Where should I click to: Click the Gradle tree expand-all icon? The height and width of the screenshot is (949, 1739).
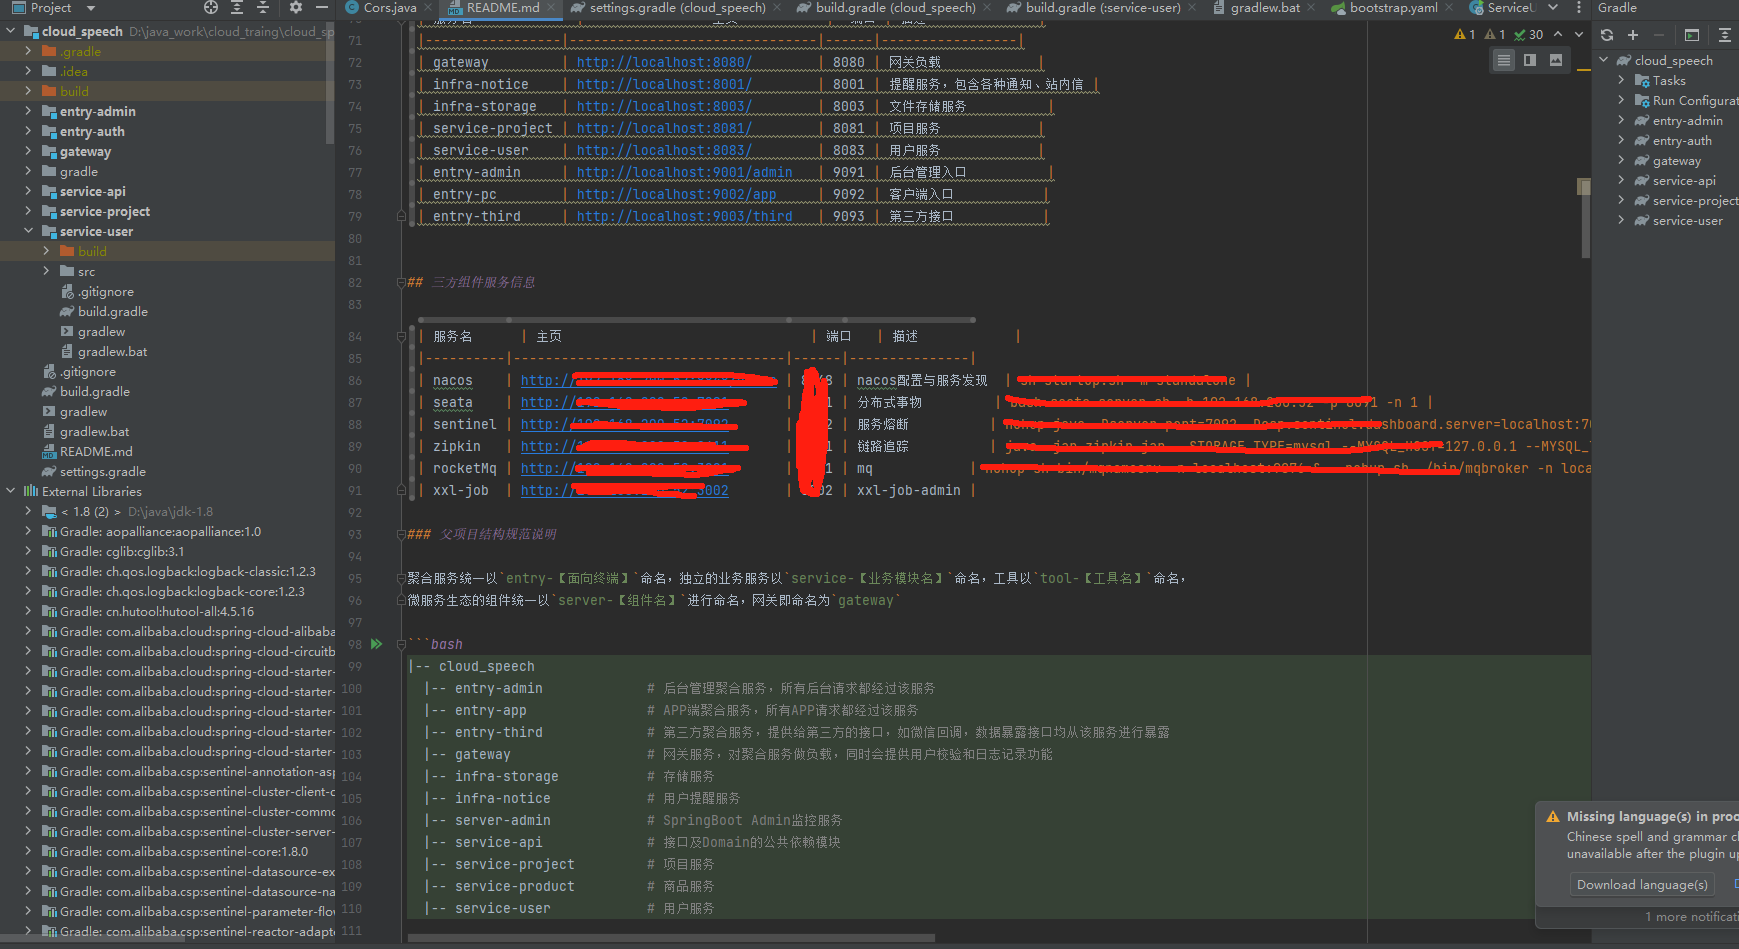point(1725,34)
